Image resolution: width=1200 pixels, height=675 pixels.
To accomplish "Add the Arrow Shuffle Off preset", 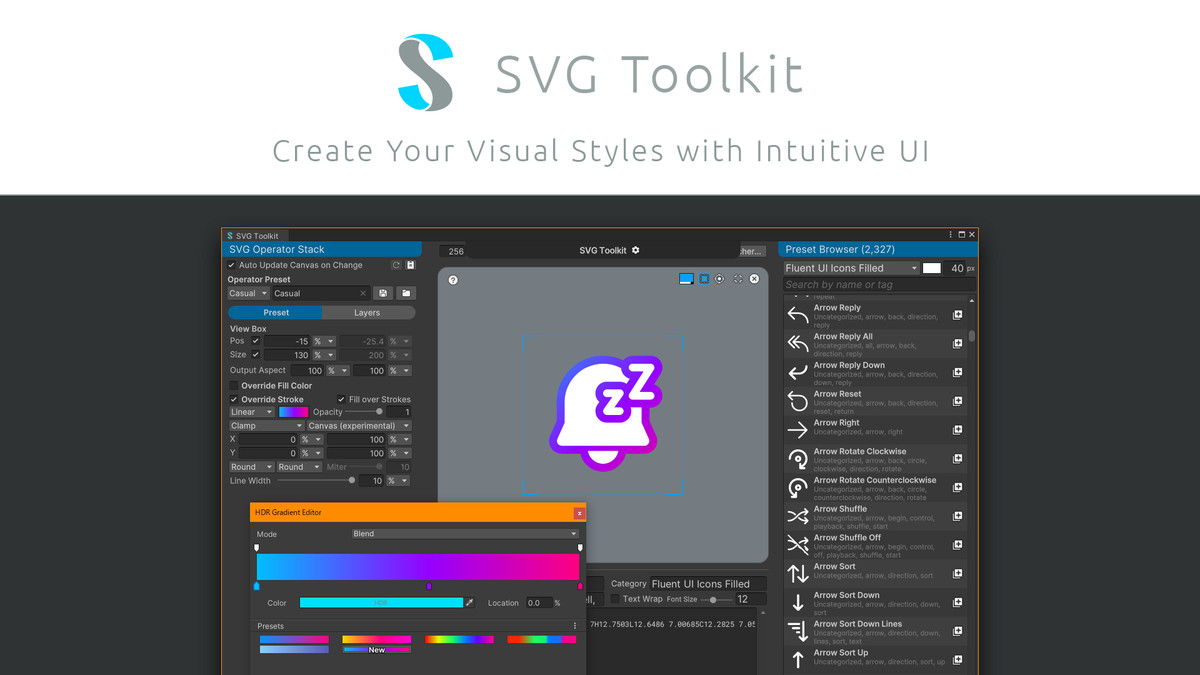I will 957,545.
